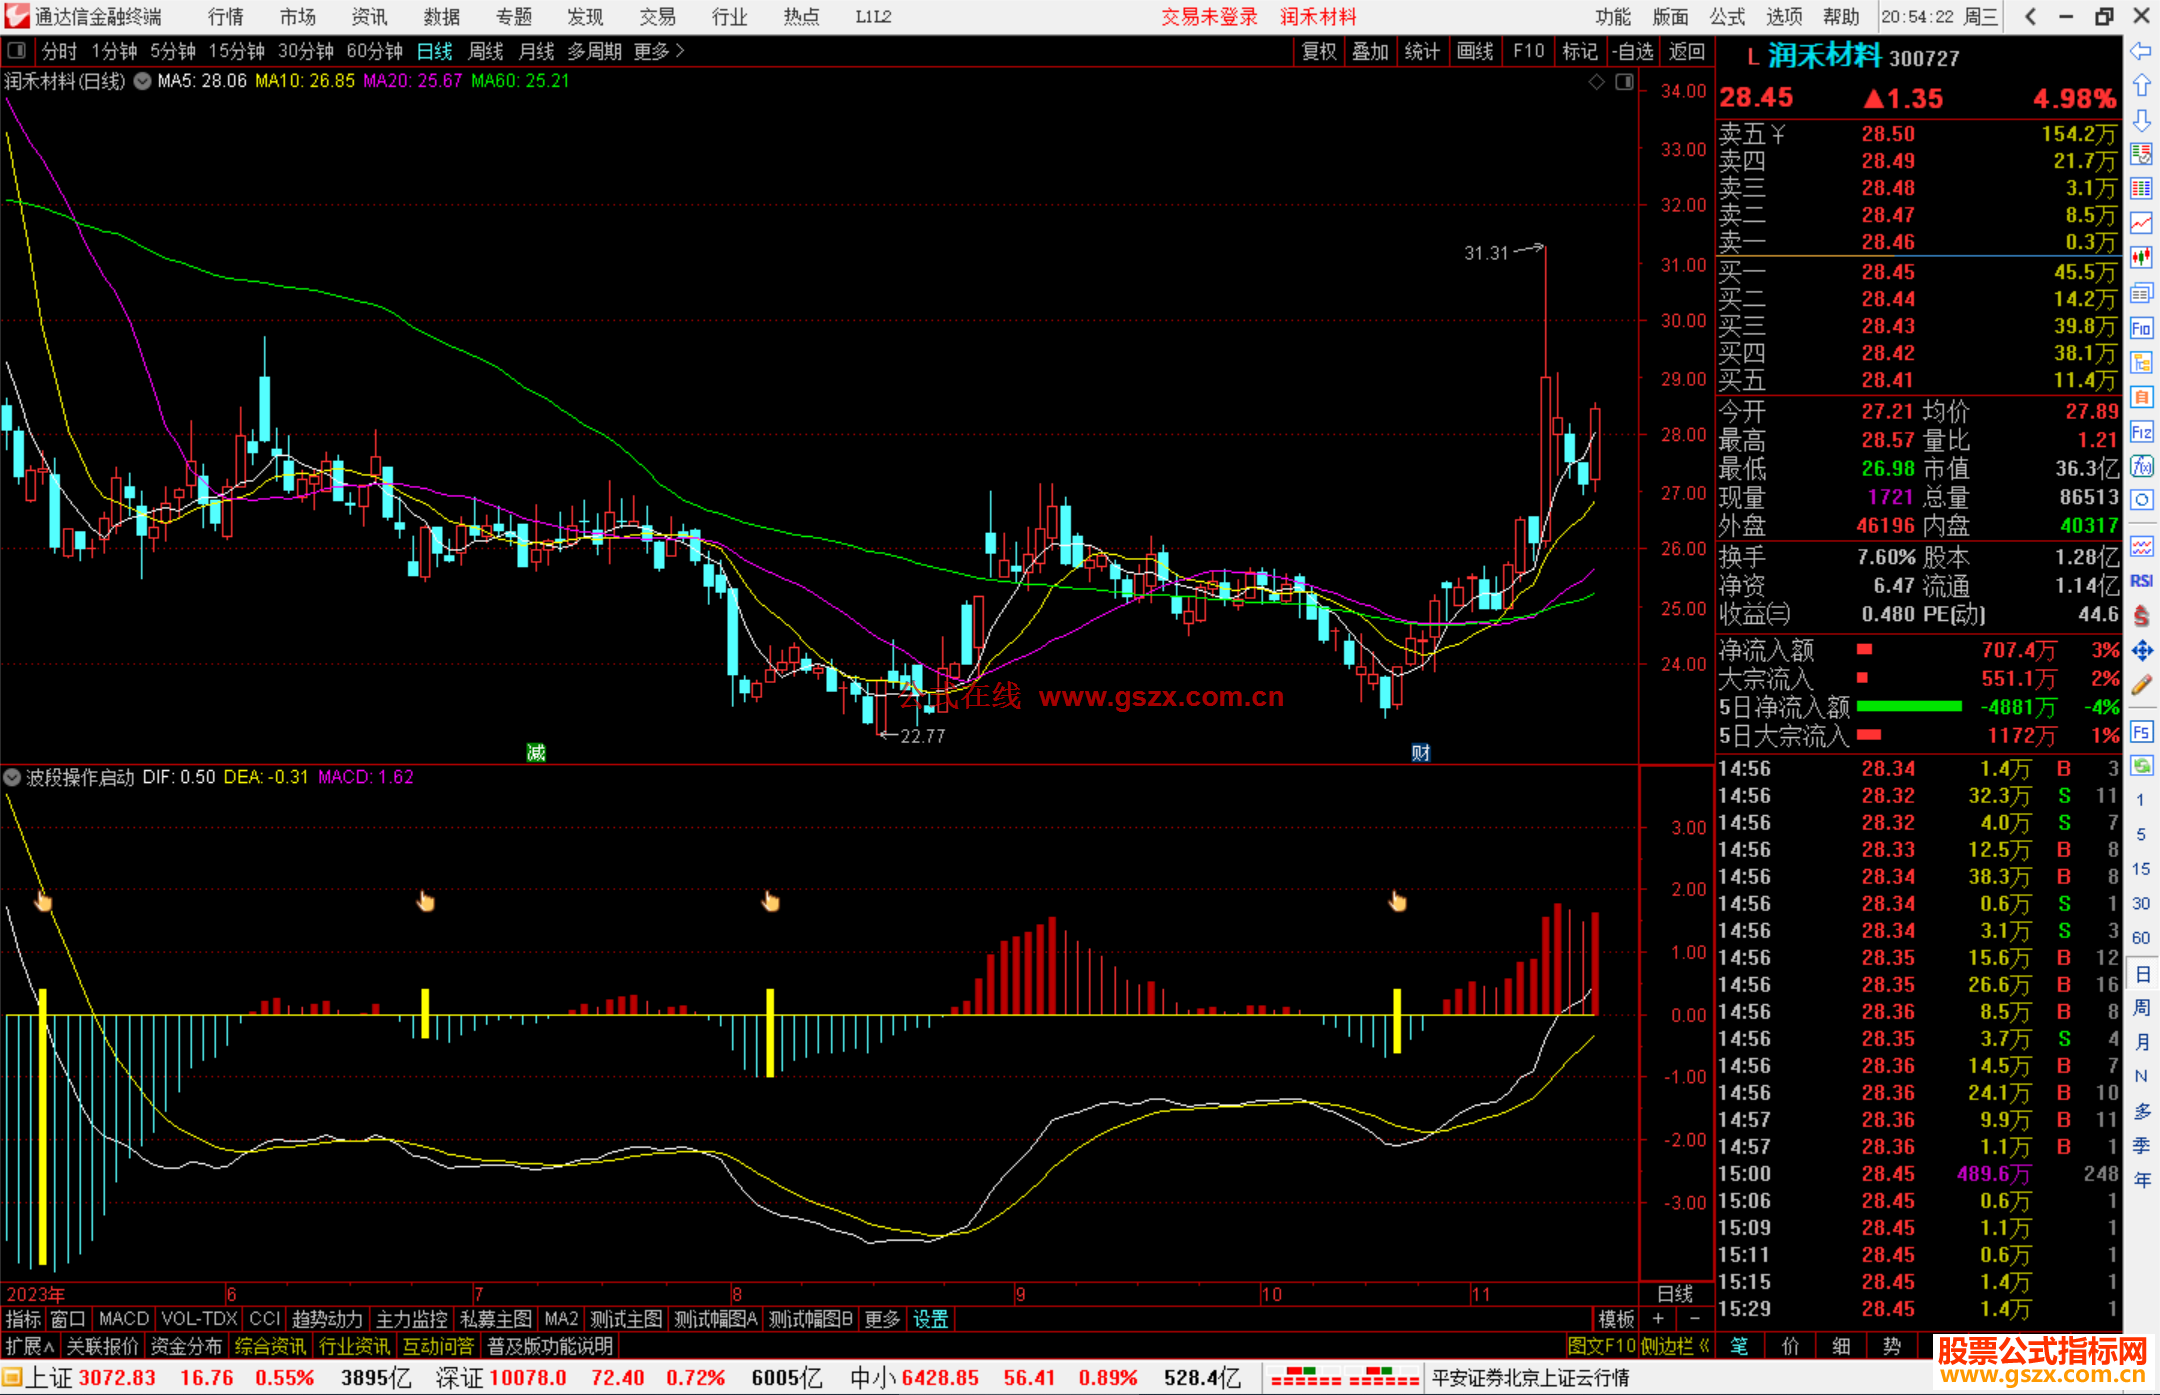2160x1395 pixels.
Task: Open the formula f(x) sidebar icon
Action: pos(2141,466)
